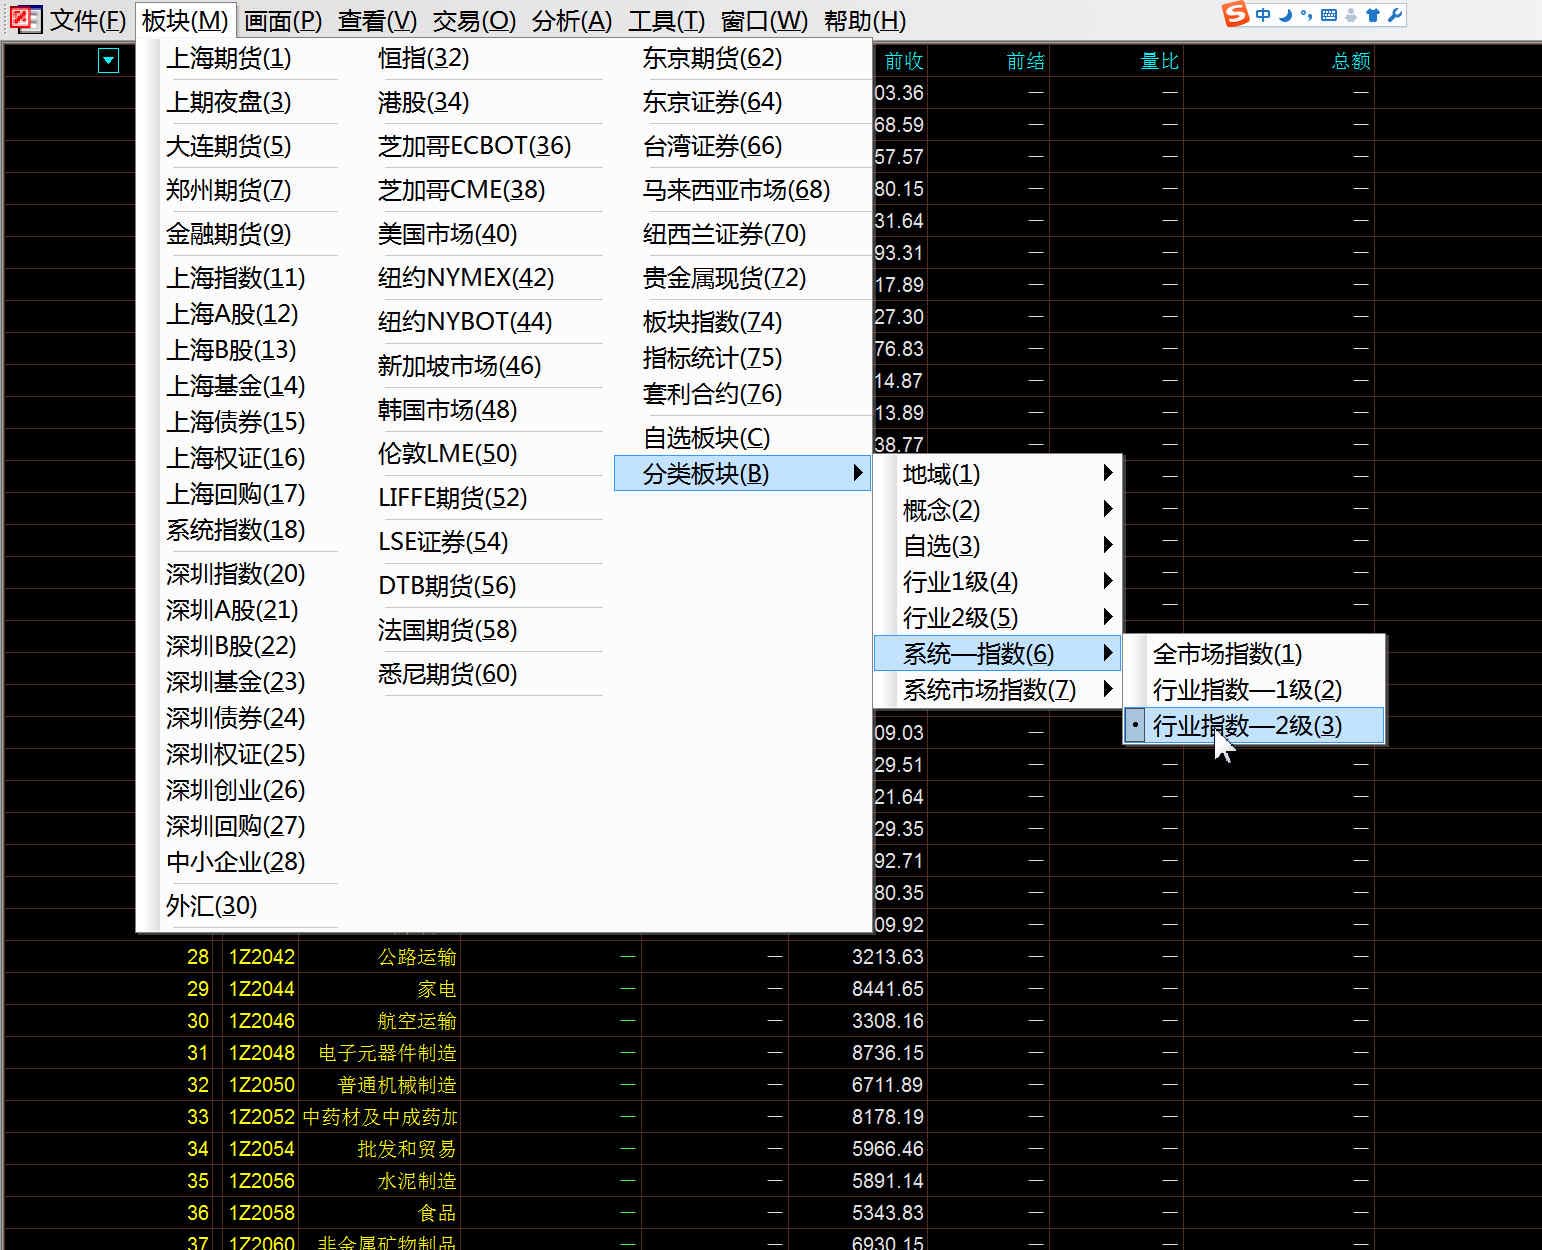Open the Sogou skin shirt icon
This screenshot has height=1250, width=1542.
1372,15
